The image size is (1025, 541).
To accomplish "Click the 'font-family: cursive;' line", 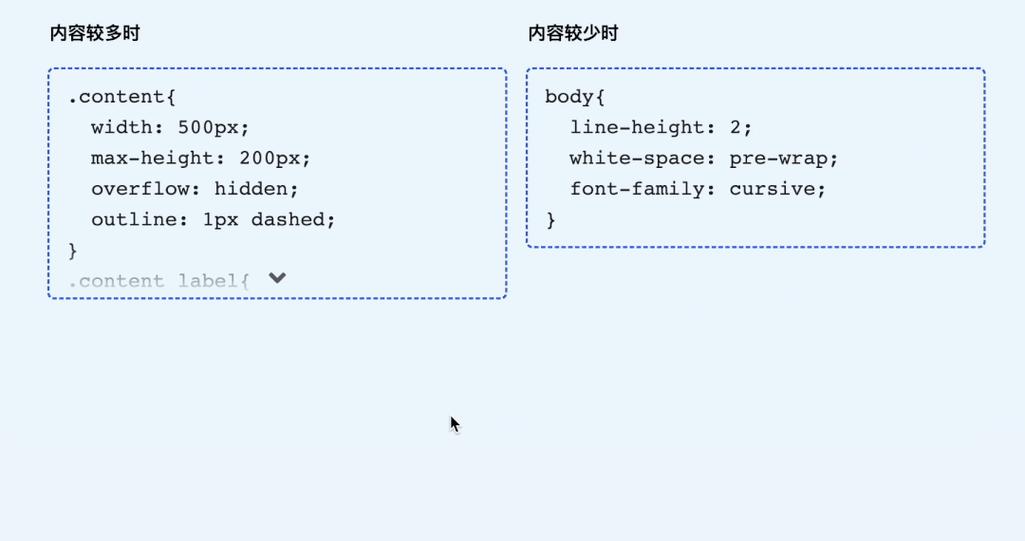I will pyautogui.click(x=697, y=189).
